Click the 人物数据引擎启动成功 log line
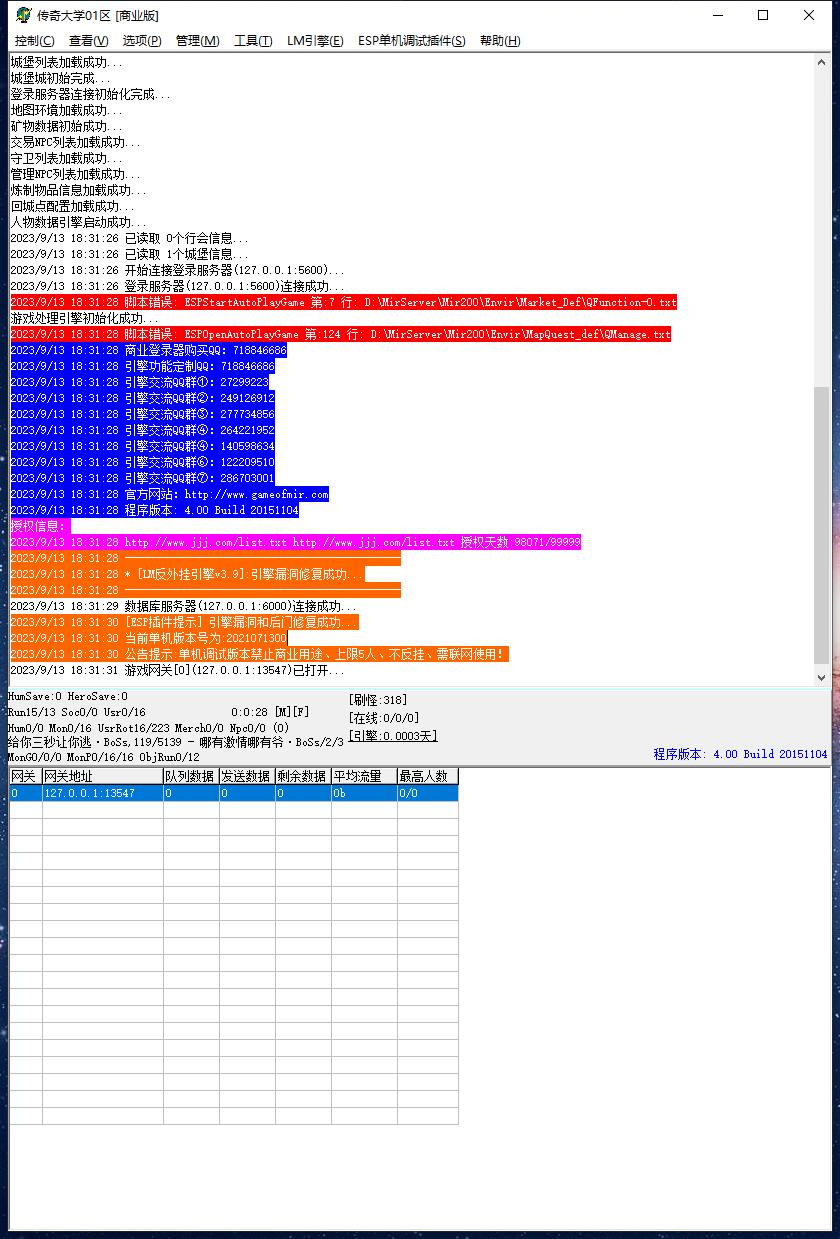 click(78, 222)
